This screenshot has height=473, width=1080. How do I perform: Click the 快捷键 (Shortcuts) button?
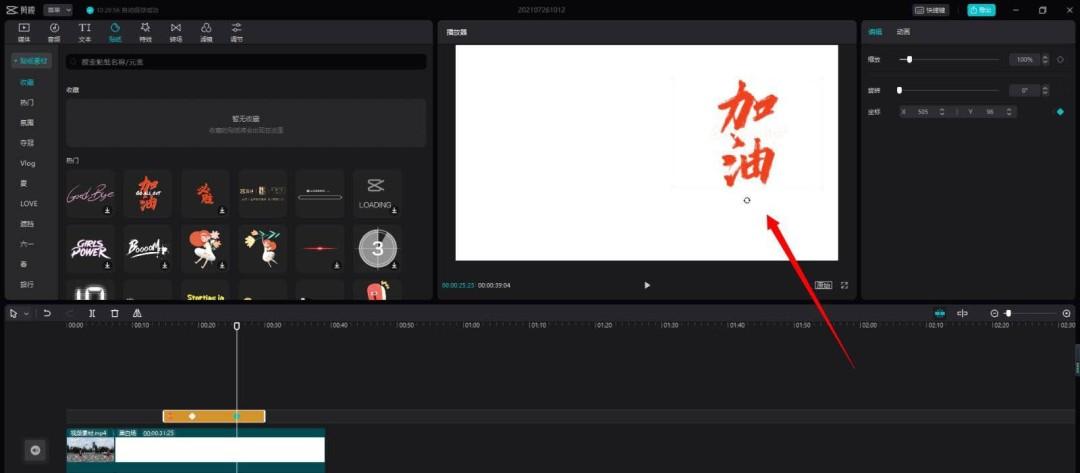(931, 10)
